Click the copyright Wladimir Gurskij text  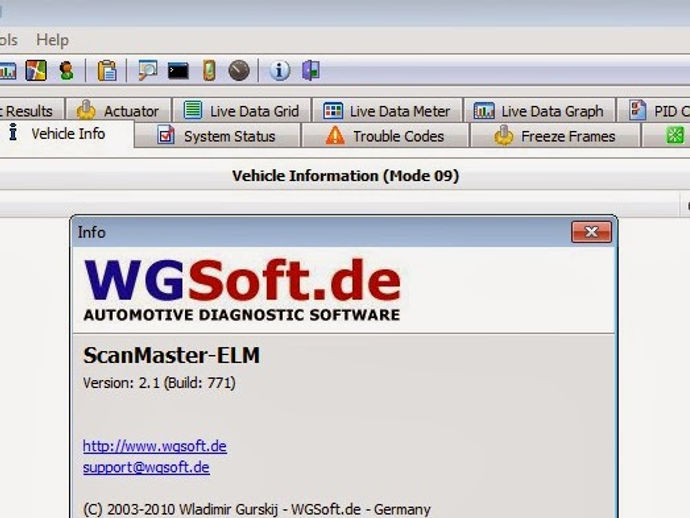pos(257,509)
